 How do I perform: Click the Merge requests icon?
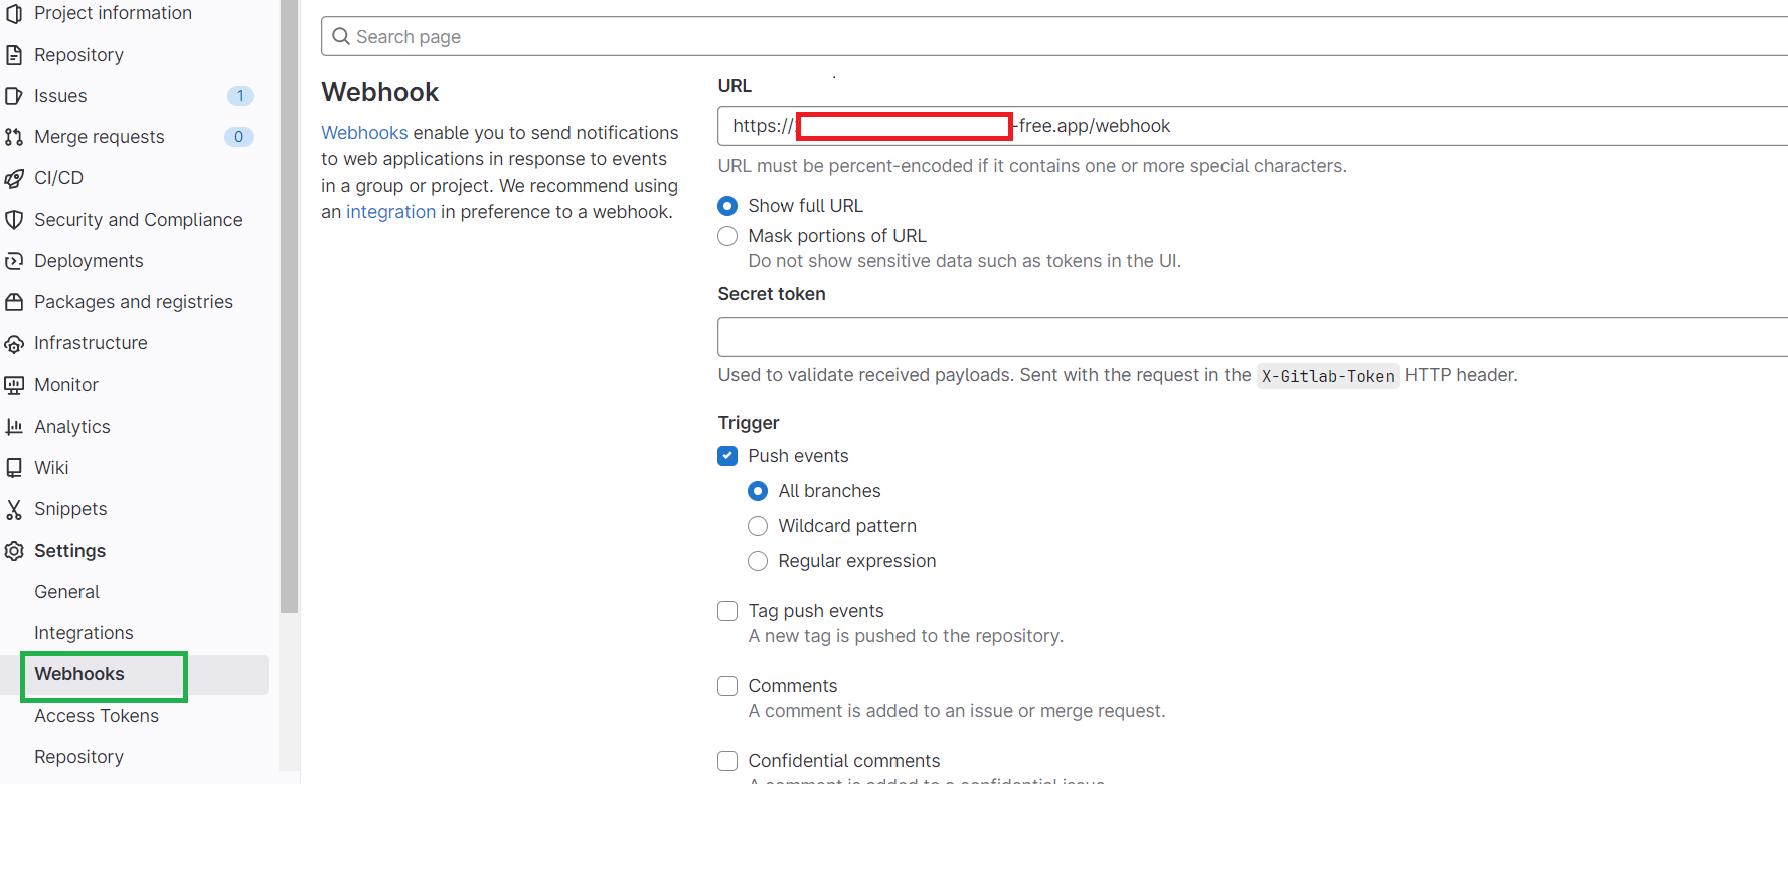tap(14, 137)
